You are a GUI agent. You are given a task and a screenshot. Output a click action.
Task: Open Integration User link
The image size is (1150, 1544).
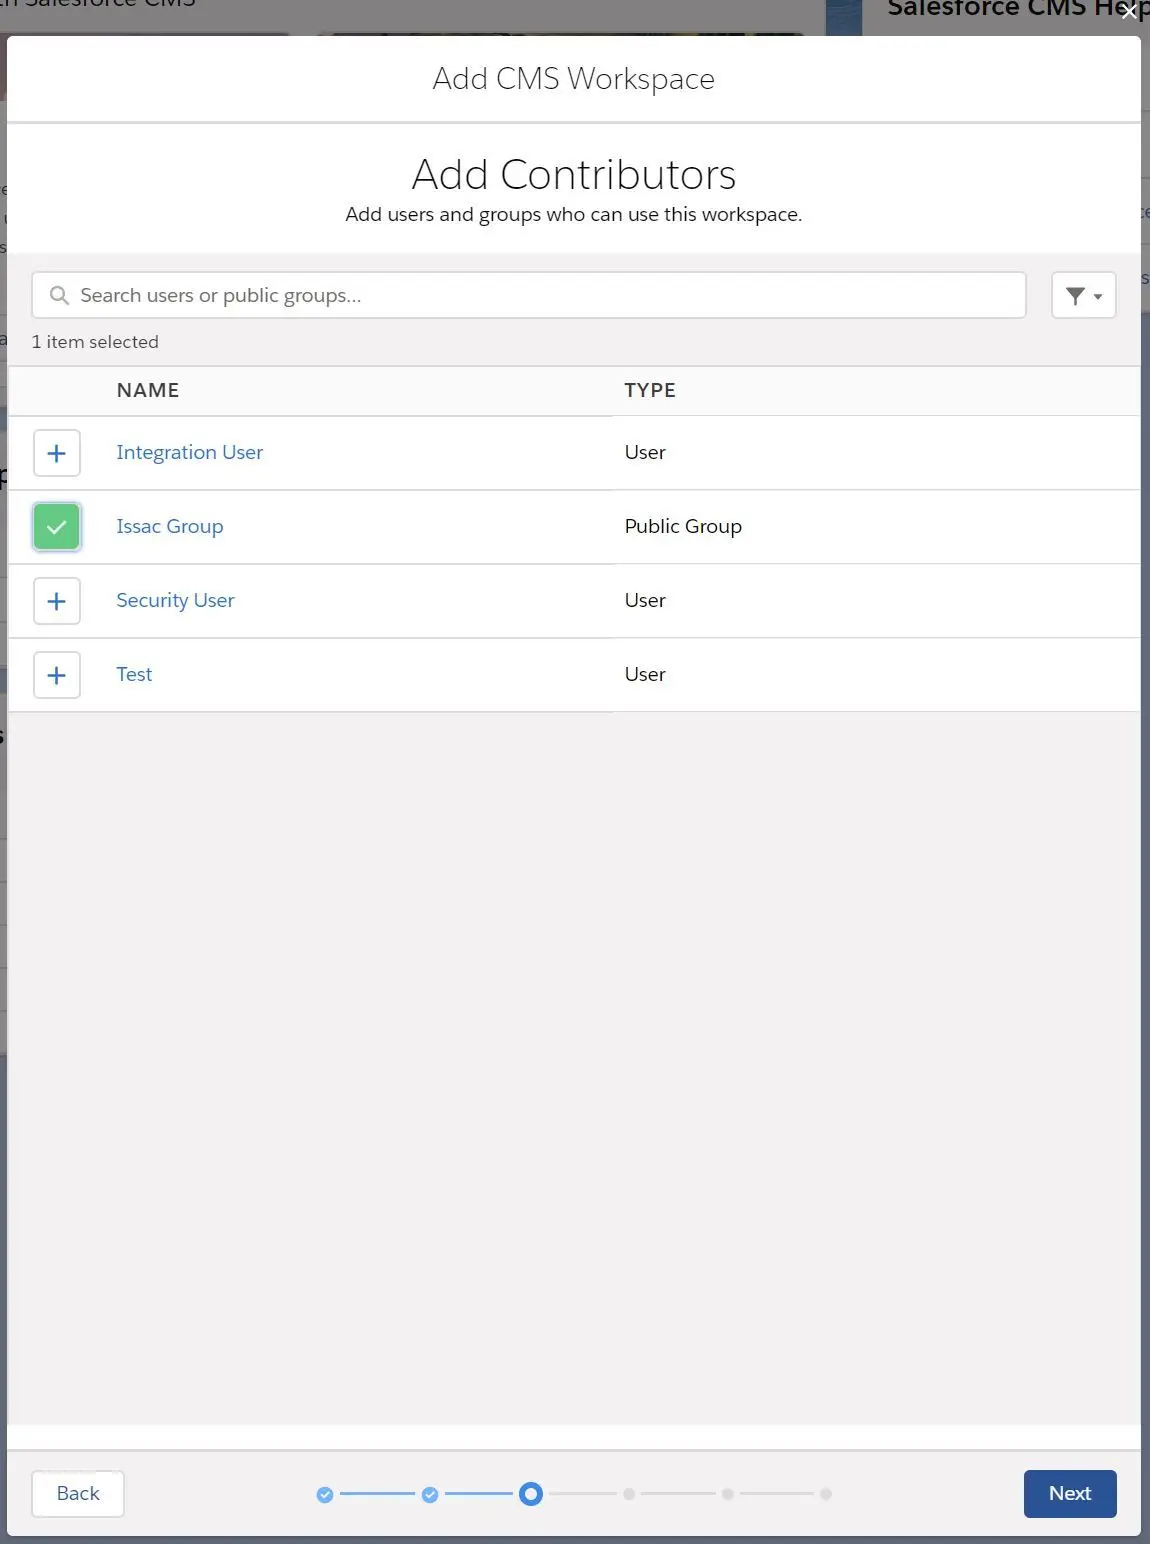pos(189,452)
